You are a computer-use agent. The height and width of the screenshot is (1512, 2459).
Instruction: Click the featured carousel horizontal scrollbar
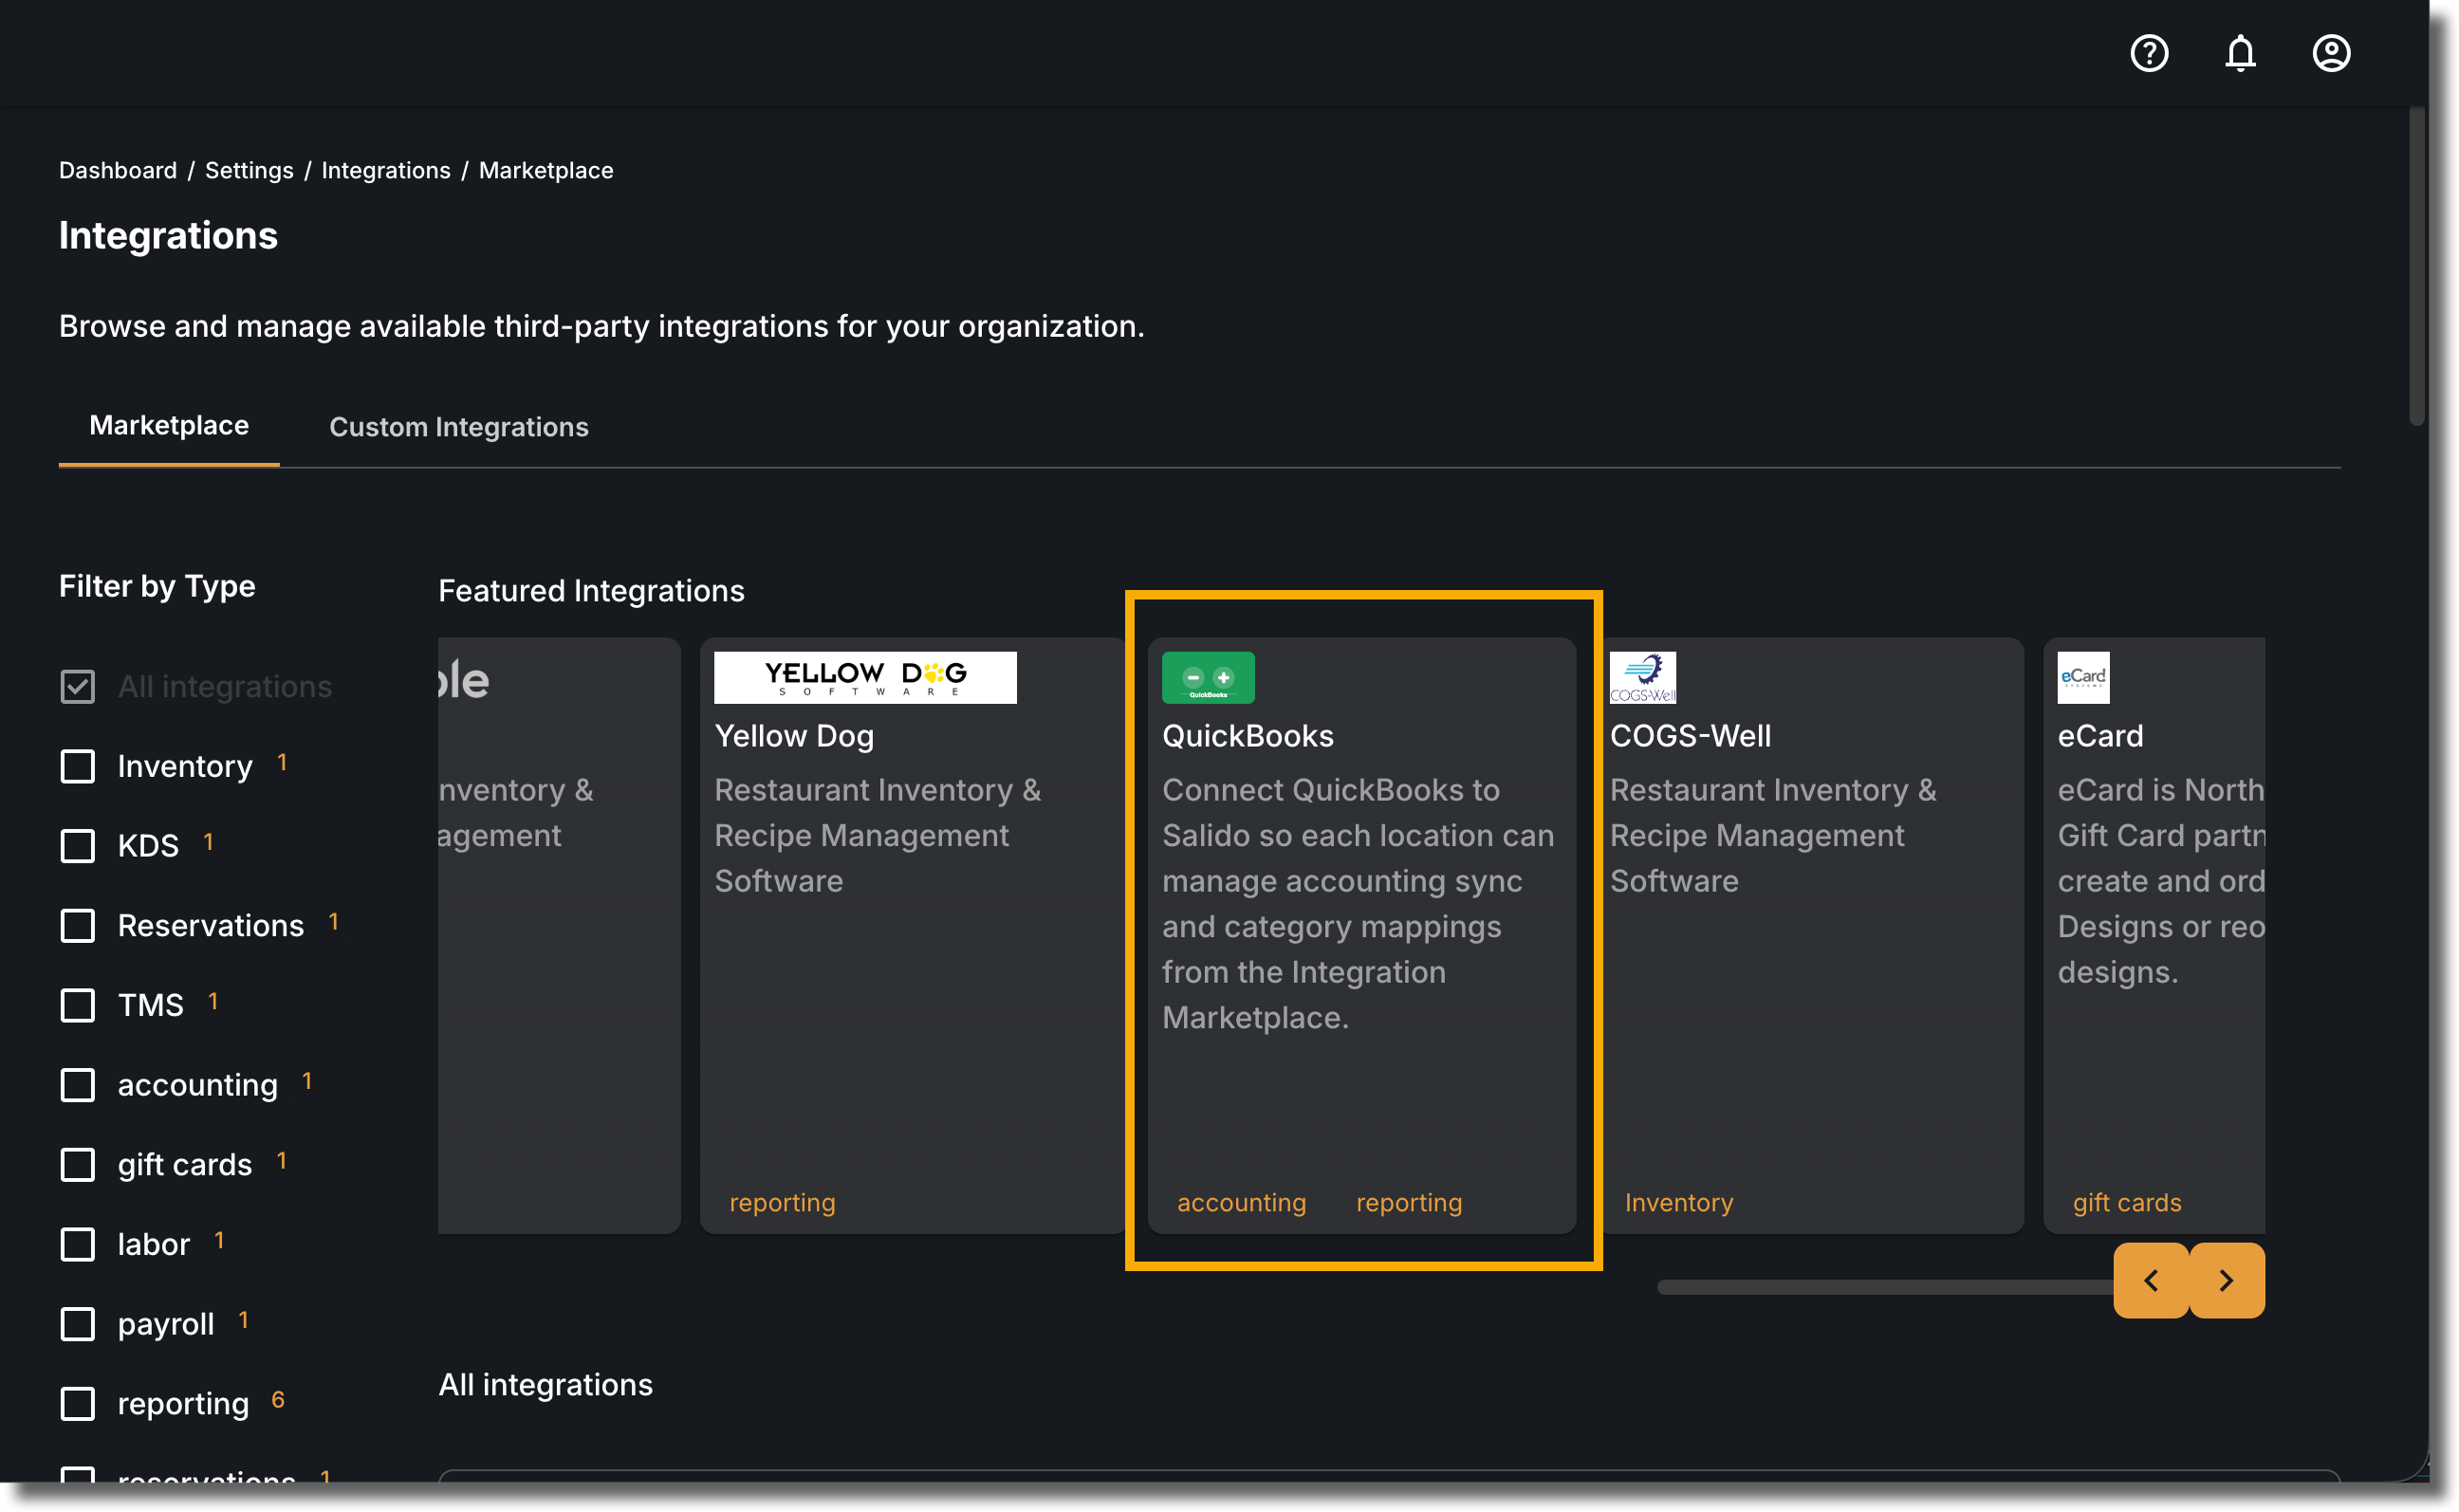click(1885, 1287)
